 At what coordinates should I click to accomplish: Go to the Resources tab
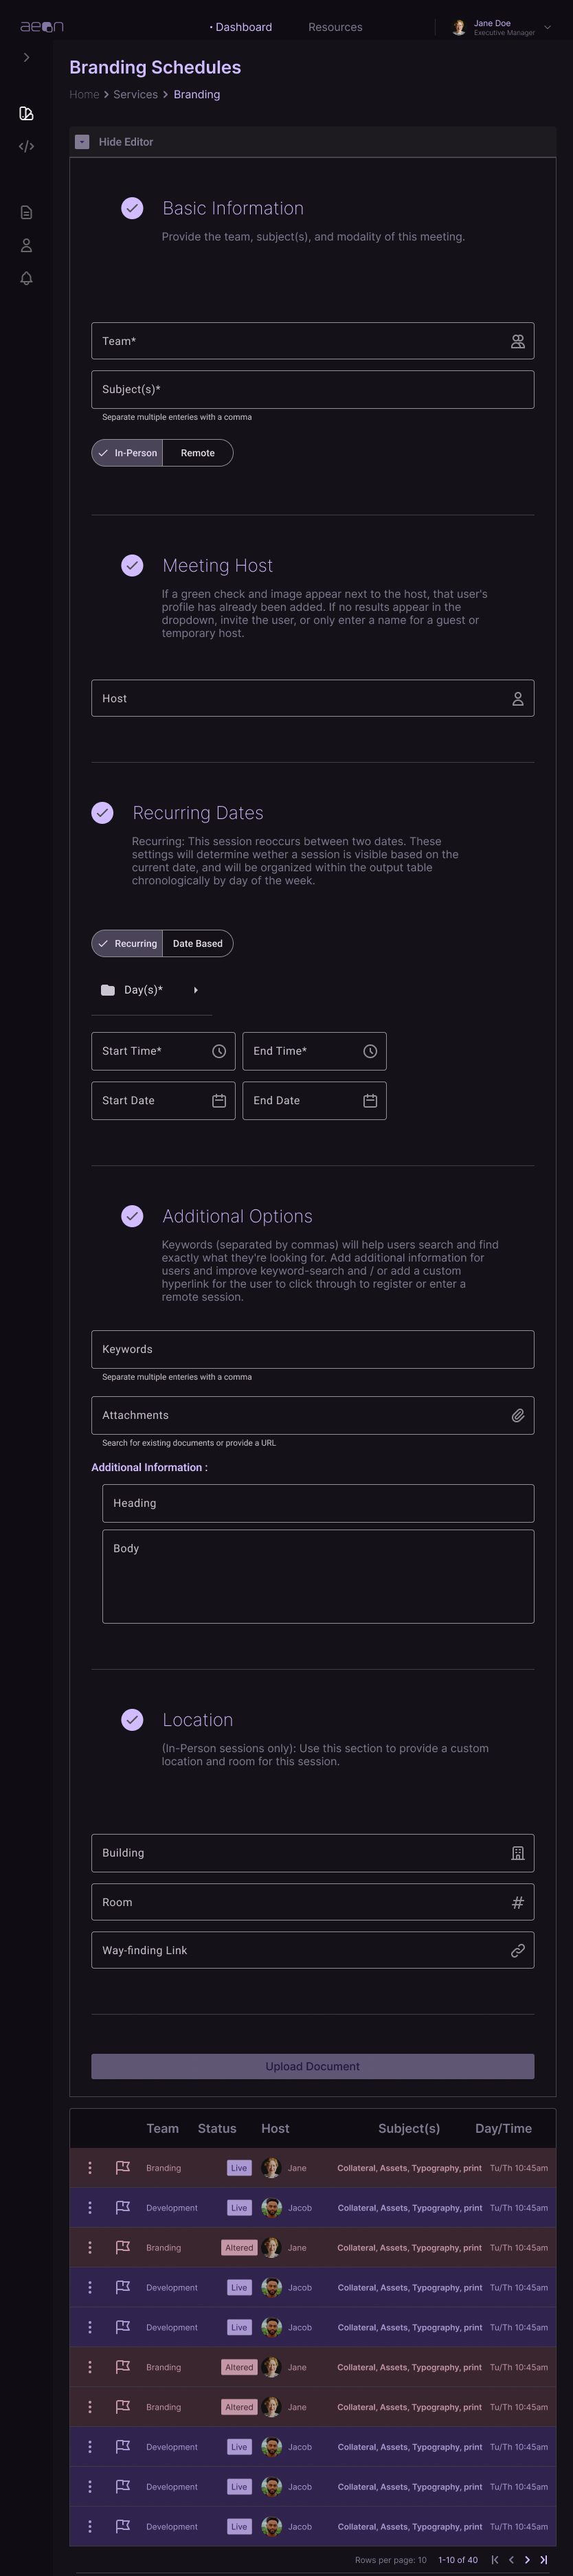pos(335,27)
